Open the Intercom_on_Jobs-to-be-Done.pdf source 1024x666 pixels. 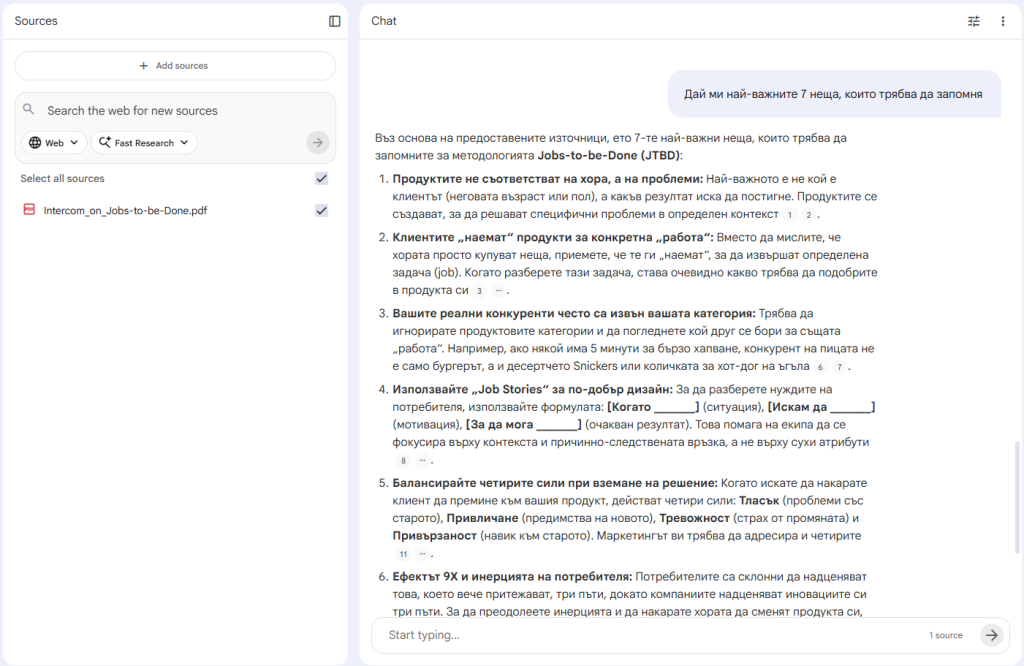pos(126,211)
